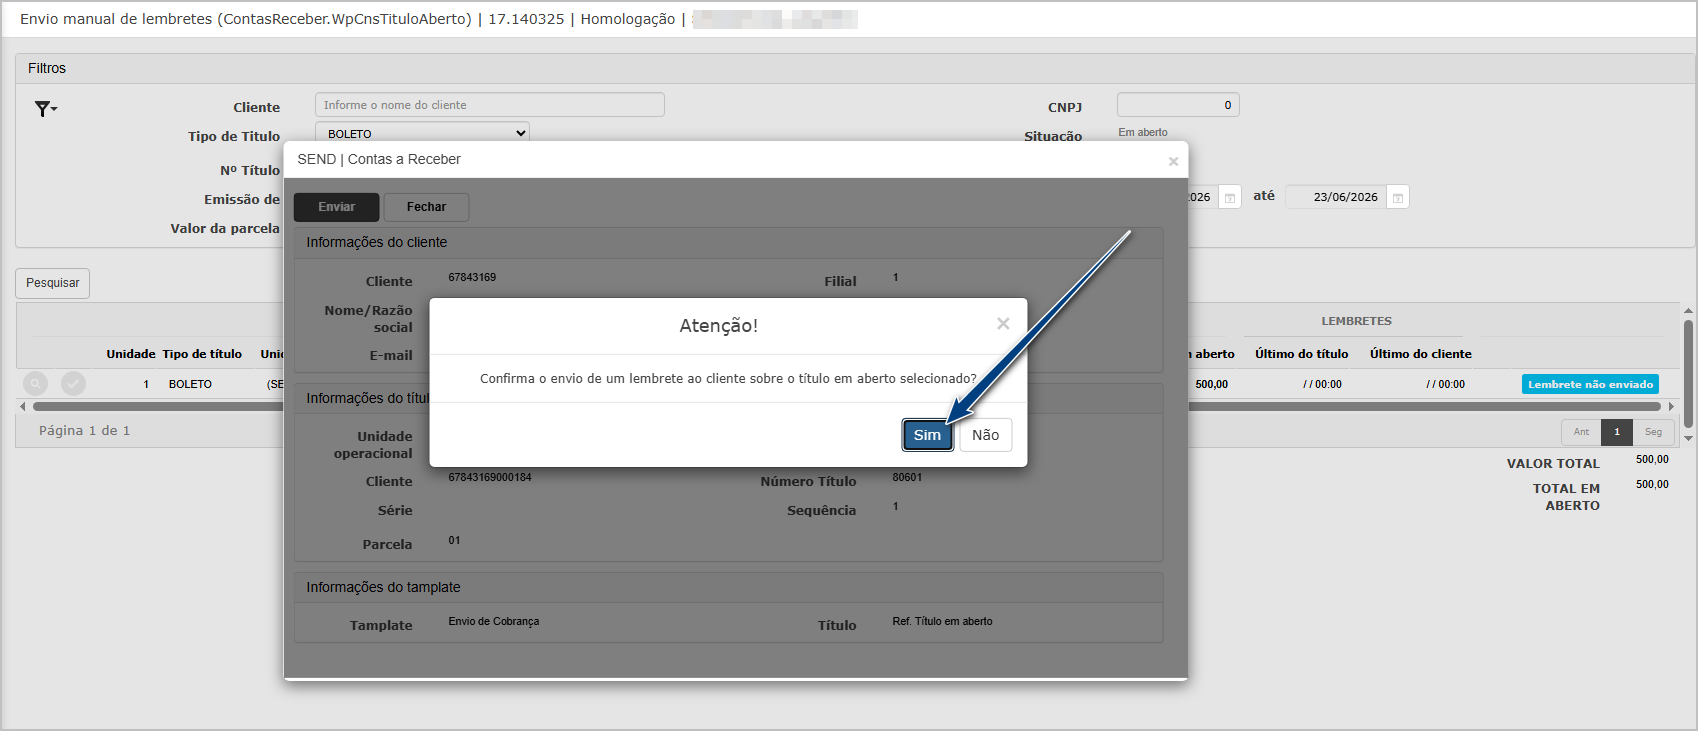Click the Envio de Cobrança template value

tap(493, 621)
